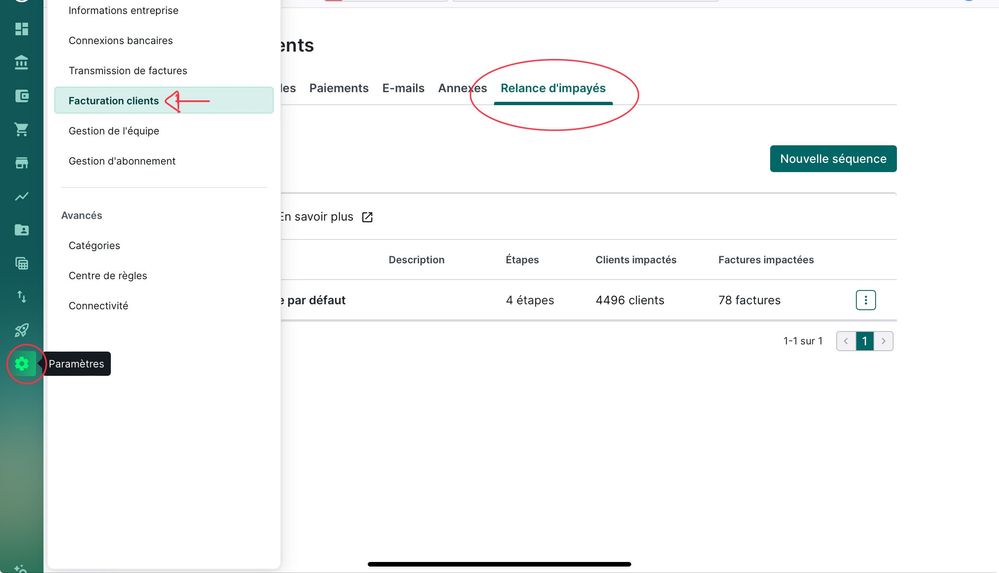Select the Relance d'impayés tab
Viewport: 999px width, 573px height.
coord(553,88)
